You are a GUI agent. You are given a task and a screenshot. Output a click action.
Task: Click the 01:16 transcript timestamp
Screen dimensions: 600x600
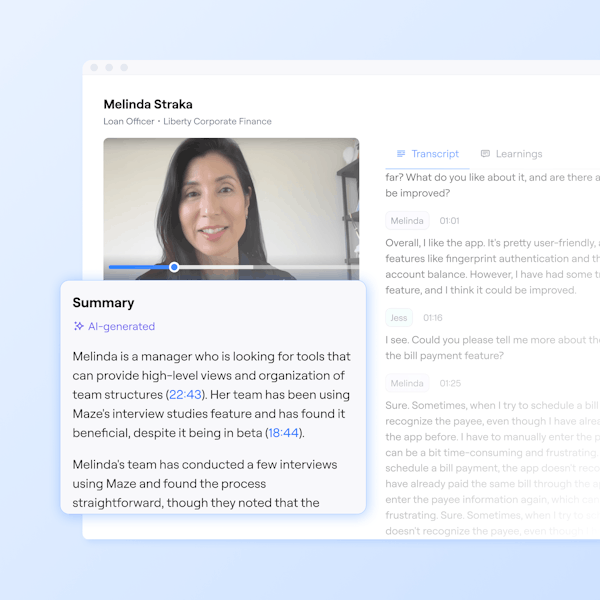433,318
